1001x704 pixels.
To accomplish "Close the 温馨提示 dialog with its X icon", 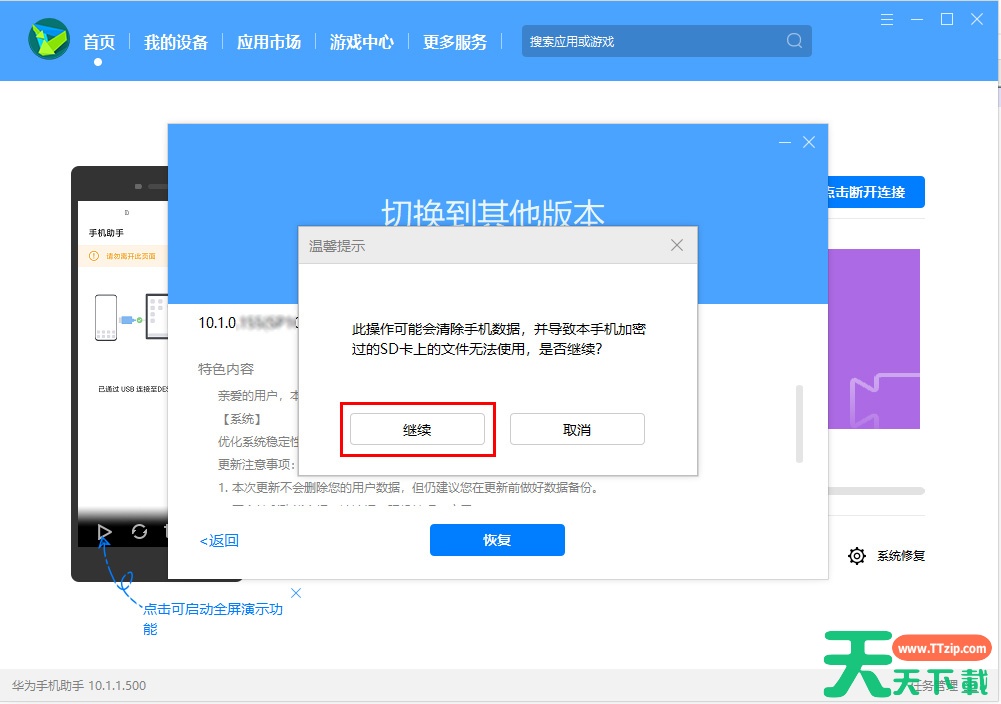I will pyautogui.click(x=676, y=245).
